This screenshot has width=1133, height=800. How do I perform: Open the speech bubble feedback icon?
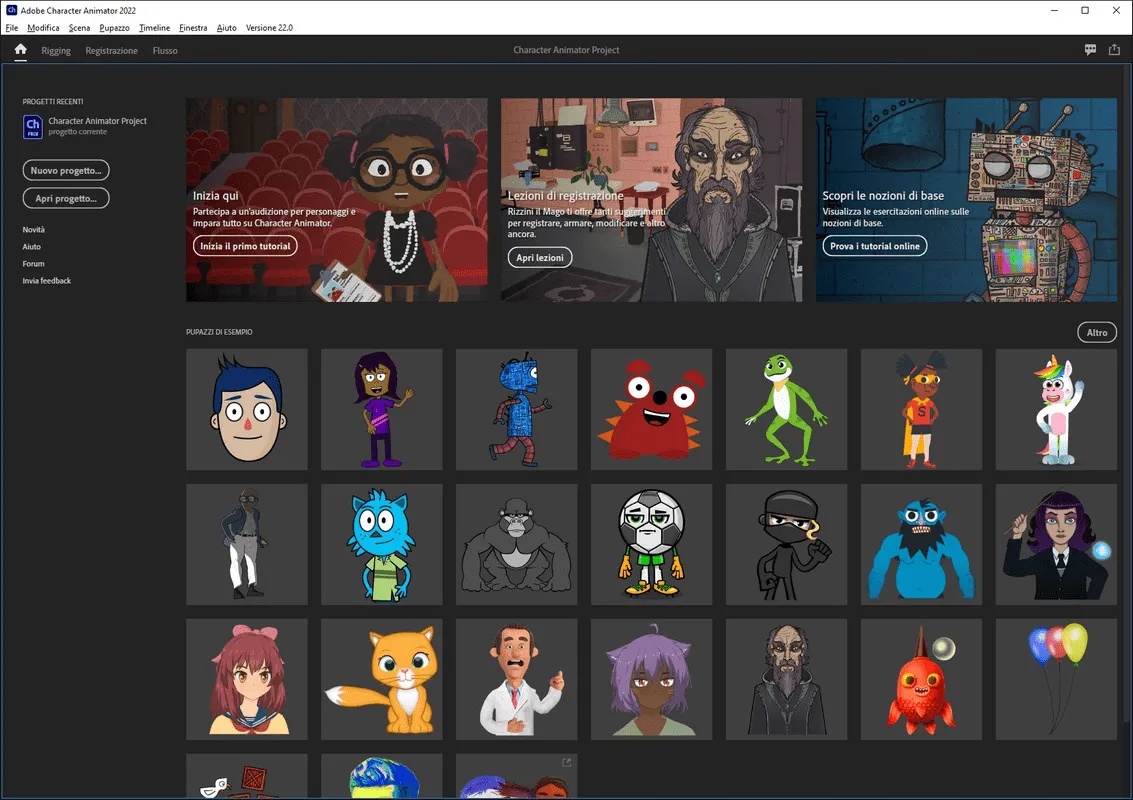(x=1090, y=50)
